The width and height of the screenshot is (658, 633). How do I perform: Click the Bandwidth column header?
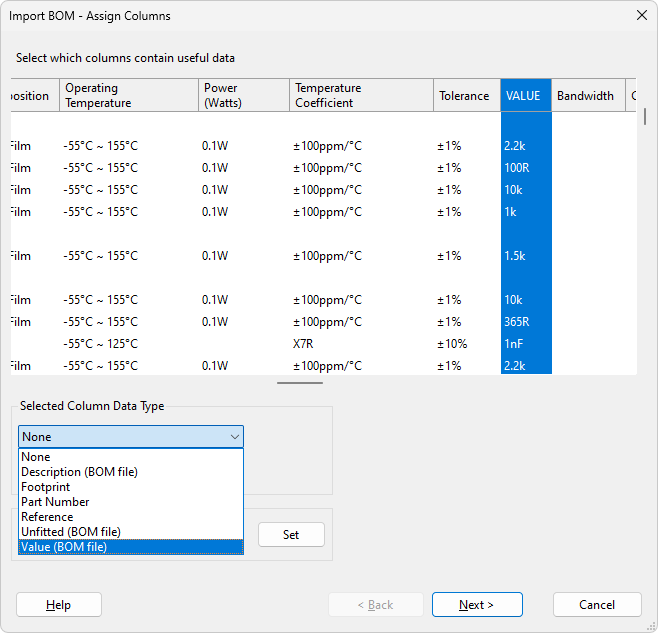[586, 96]
